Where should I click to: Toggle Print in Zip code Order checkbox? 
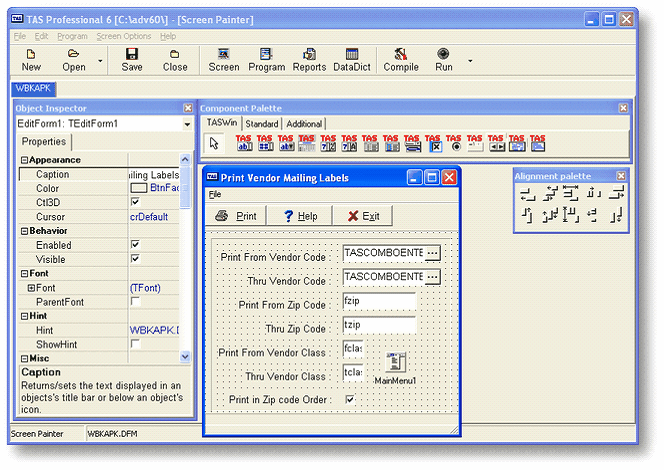(350, 400)
